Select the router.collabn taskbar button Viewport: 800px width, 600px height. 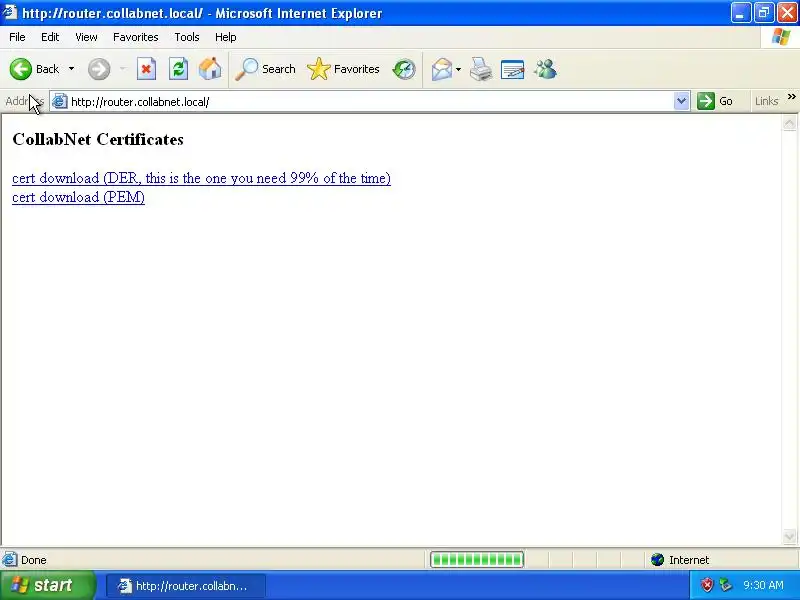coord(186,586)
